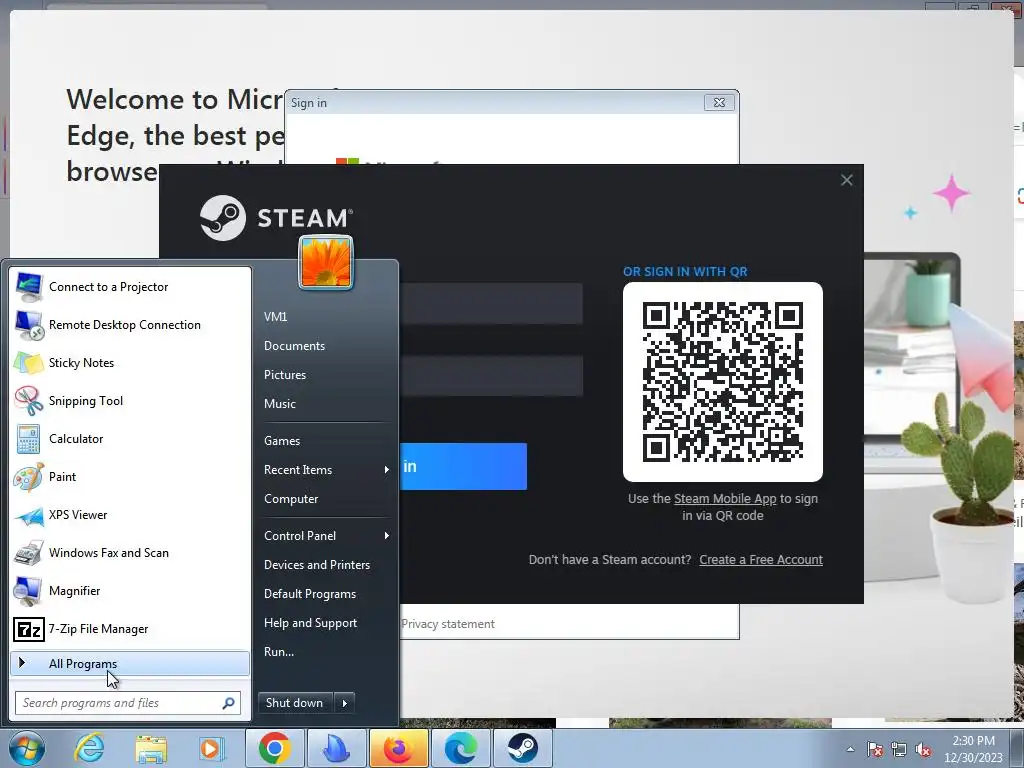Viewport: 1024px width, 768px height.
Task: Open Windows Media Player taskbar icon
Action: (x=212, y=748)
